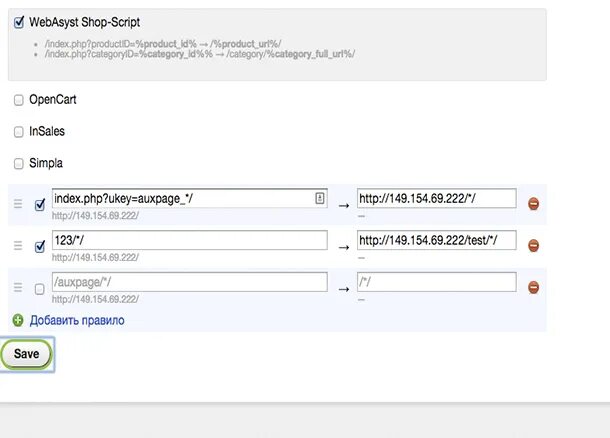Focus the 123/*/ source field
Viewport: 610px width, 438px height.
189,240
